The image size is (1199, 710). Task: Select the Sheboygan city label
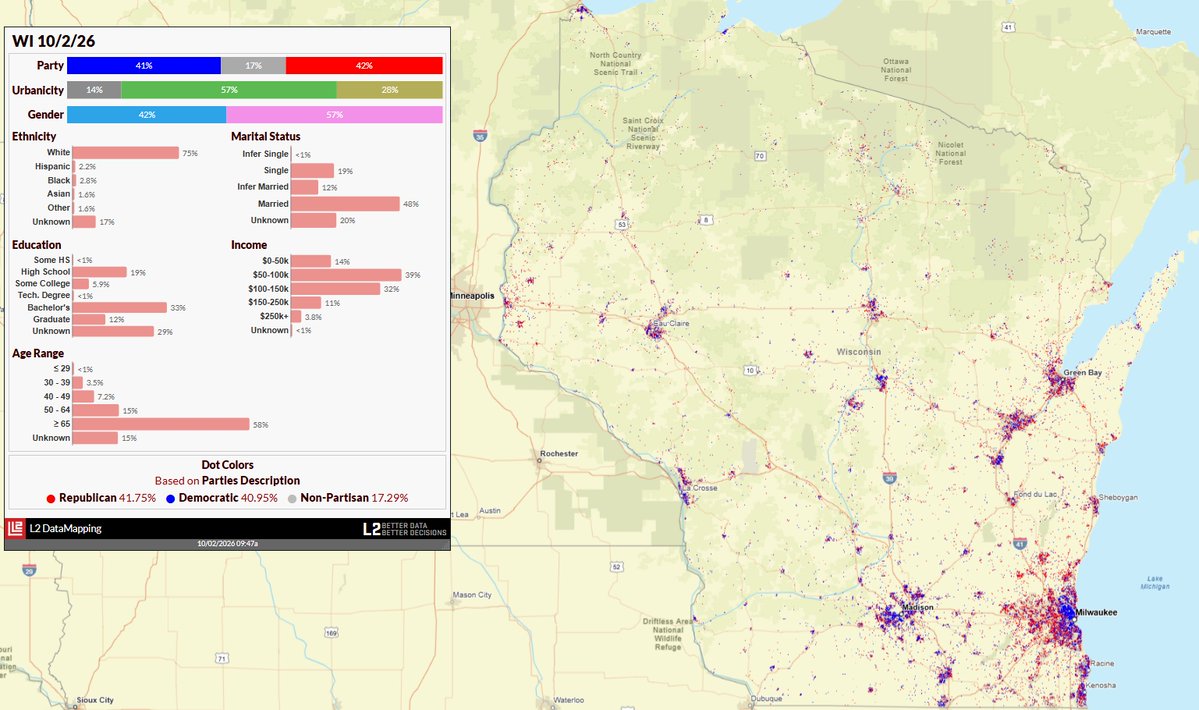(1118, 498)
